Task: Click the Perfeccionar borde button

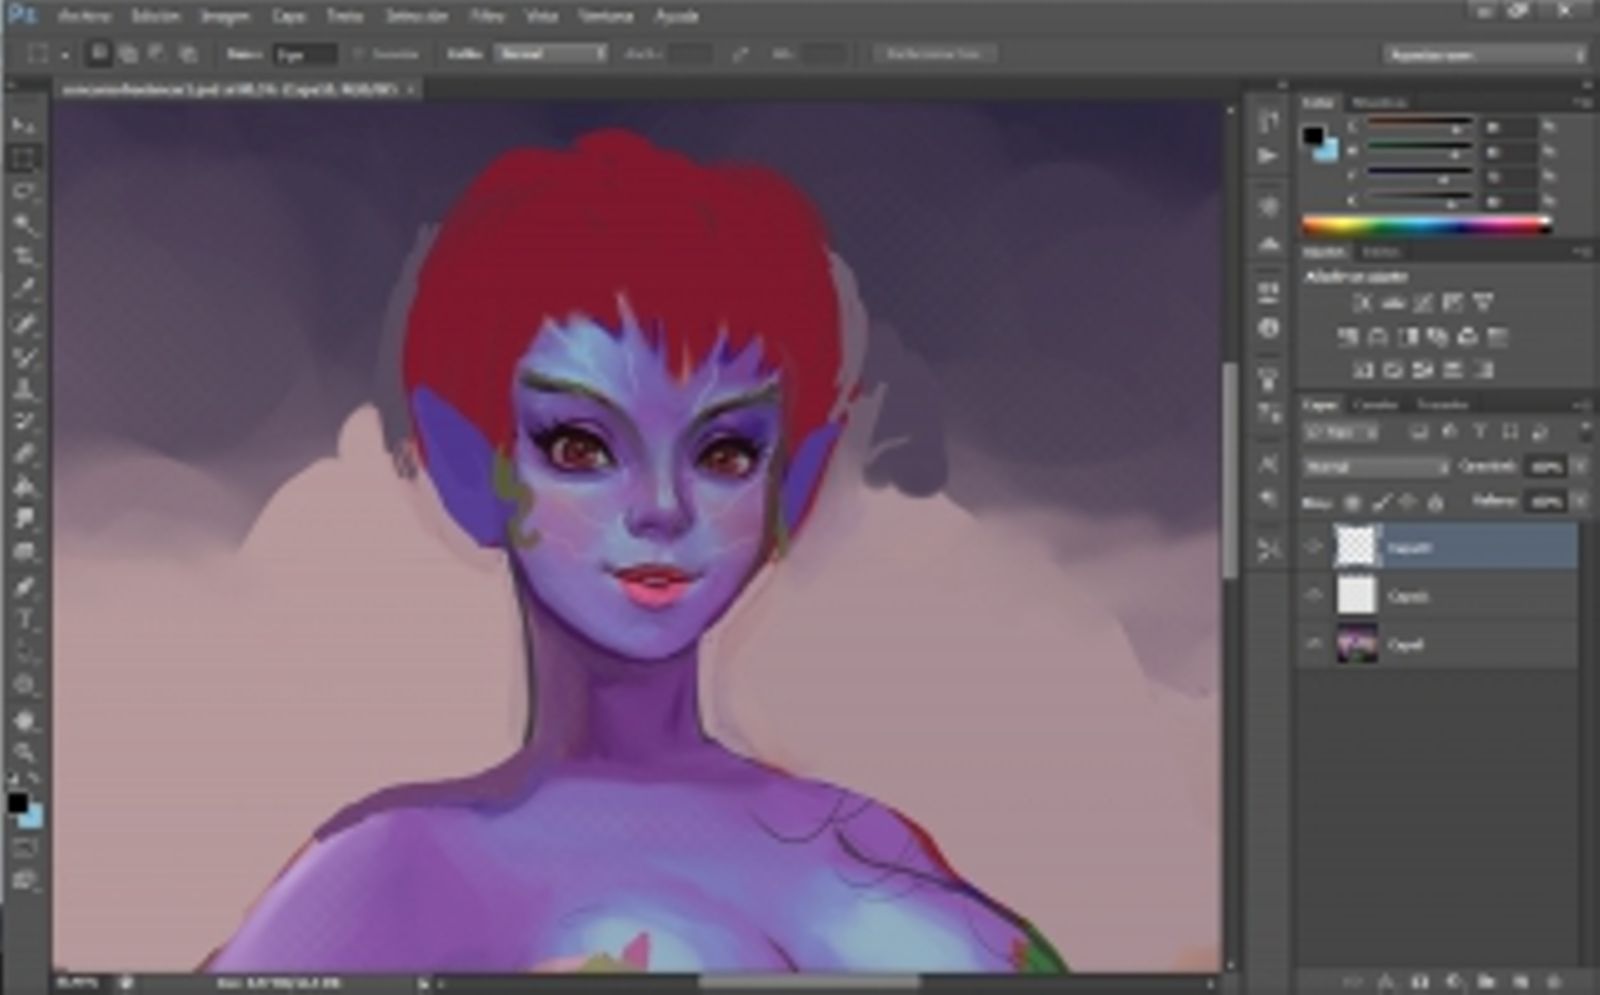Action: 934,54
